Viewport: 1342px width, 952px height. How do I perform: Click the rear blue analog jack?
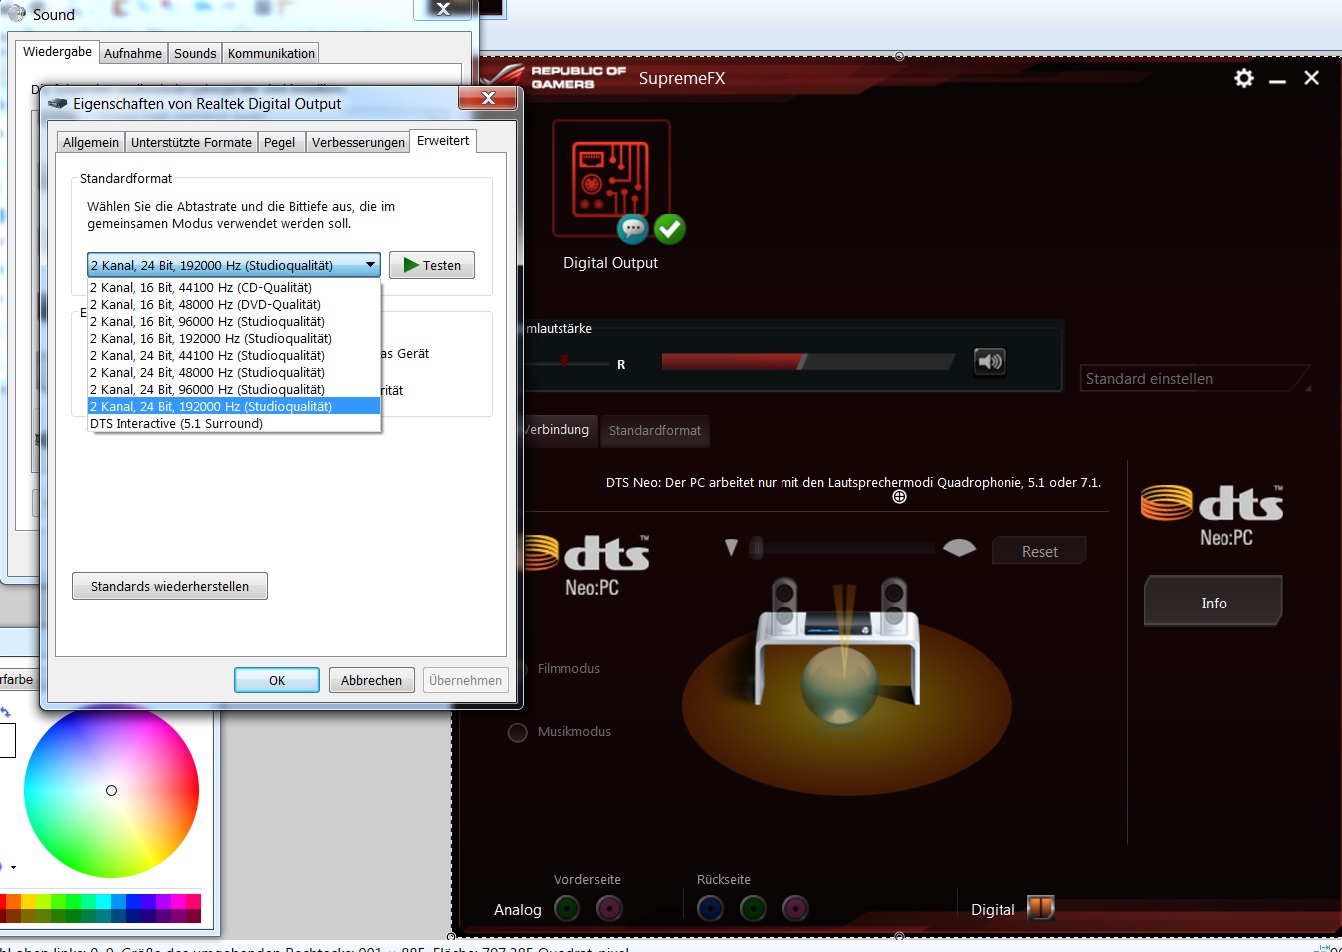point(710,908)
